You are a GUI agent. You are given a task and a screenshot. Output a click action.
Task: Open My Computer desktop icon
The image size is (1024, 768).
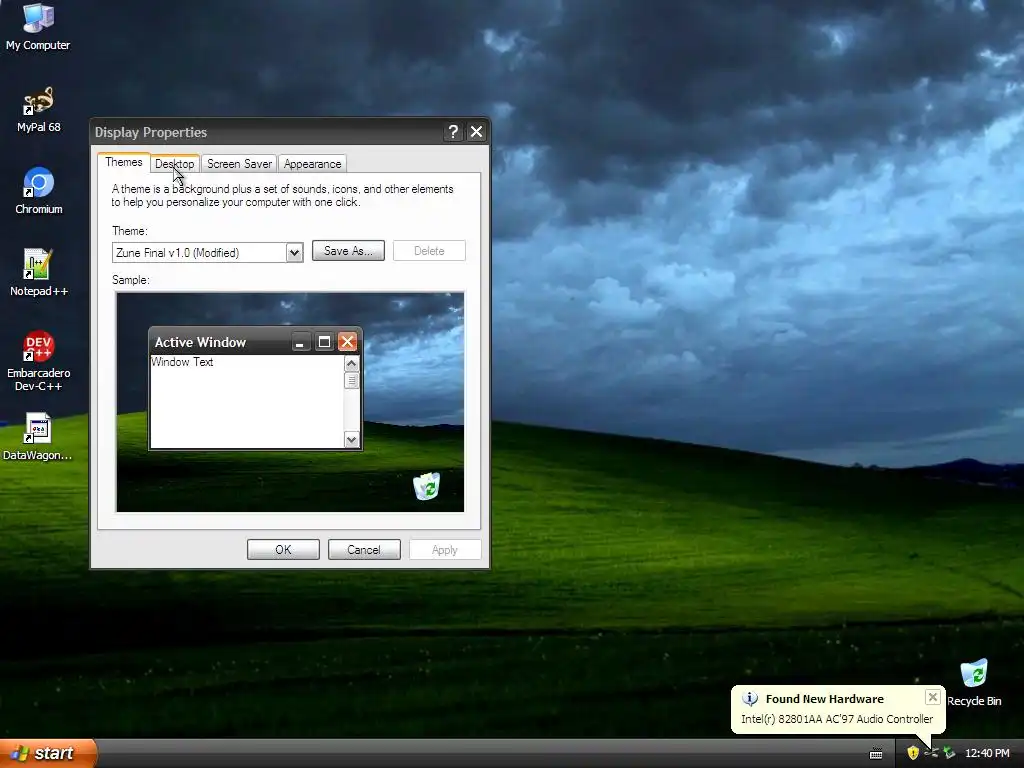(38, 26)
